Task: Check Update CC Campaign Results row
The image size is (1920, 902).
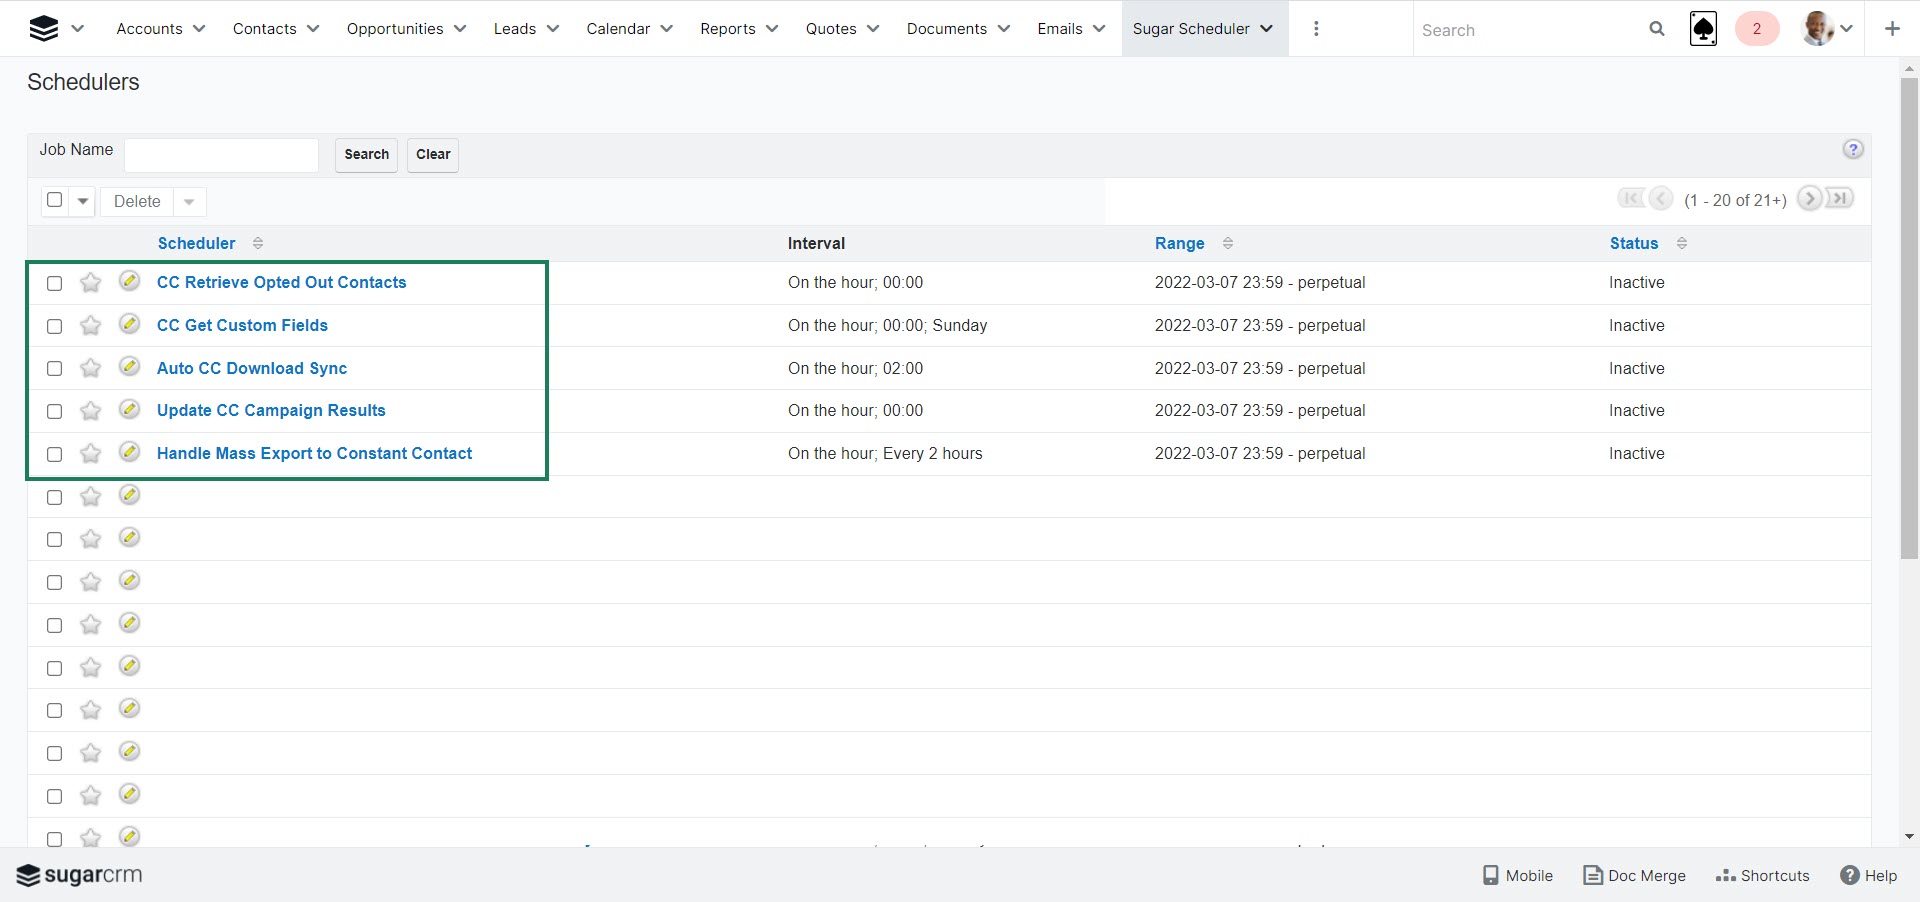Action: click(55, 412)
